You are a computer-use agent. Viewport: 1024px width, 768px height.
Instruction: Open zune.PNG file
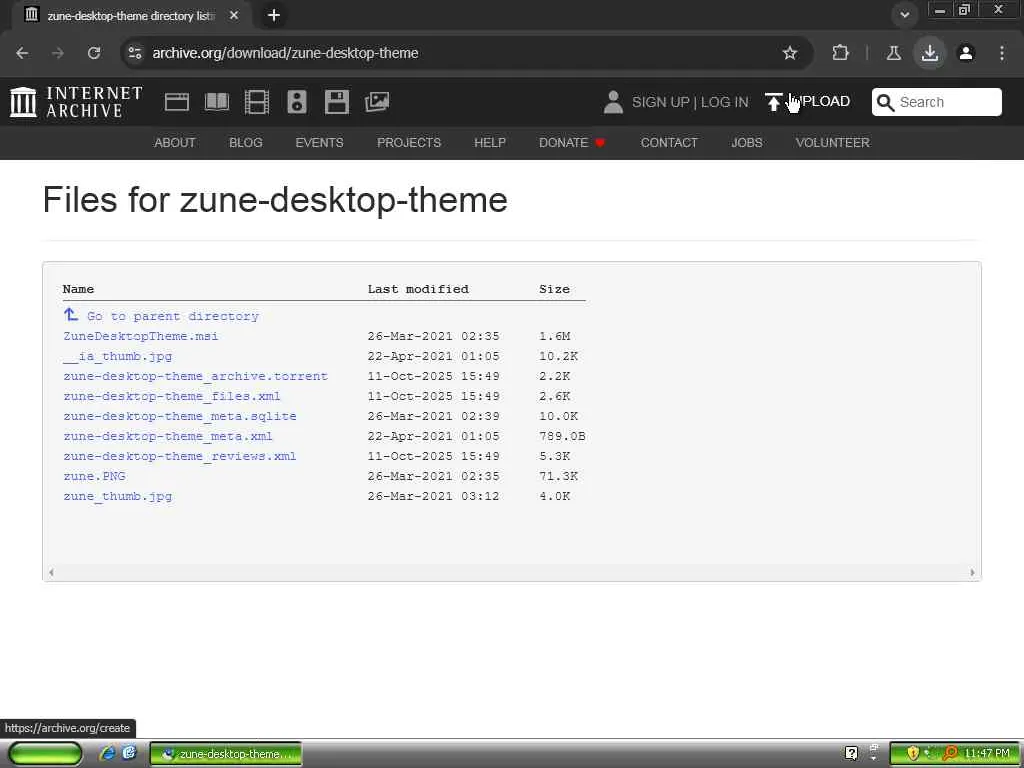[94, 476]
